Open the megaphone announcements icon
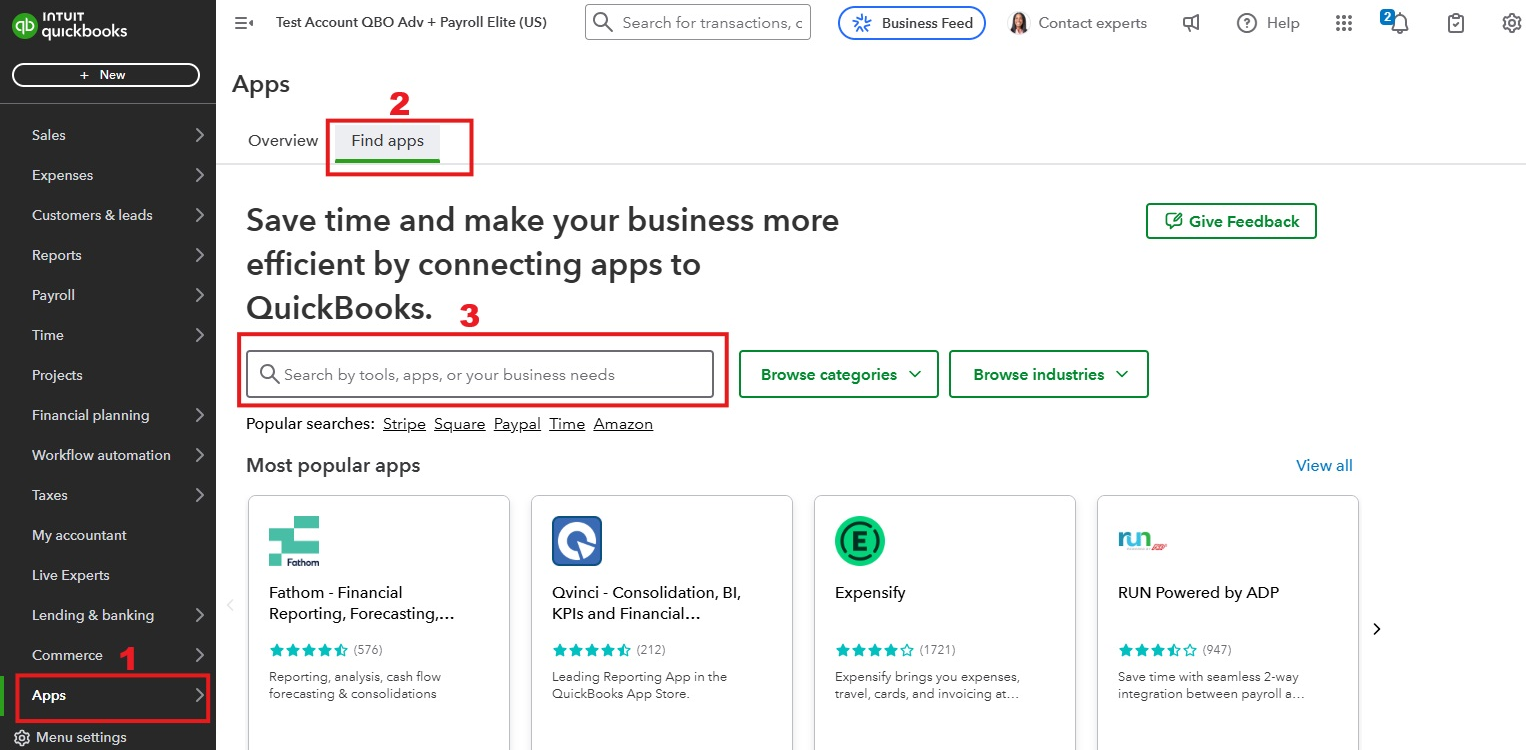Screen dimensions: 1526x750 click(x=1191, y=23)
